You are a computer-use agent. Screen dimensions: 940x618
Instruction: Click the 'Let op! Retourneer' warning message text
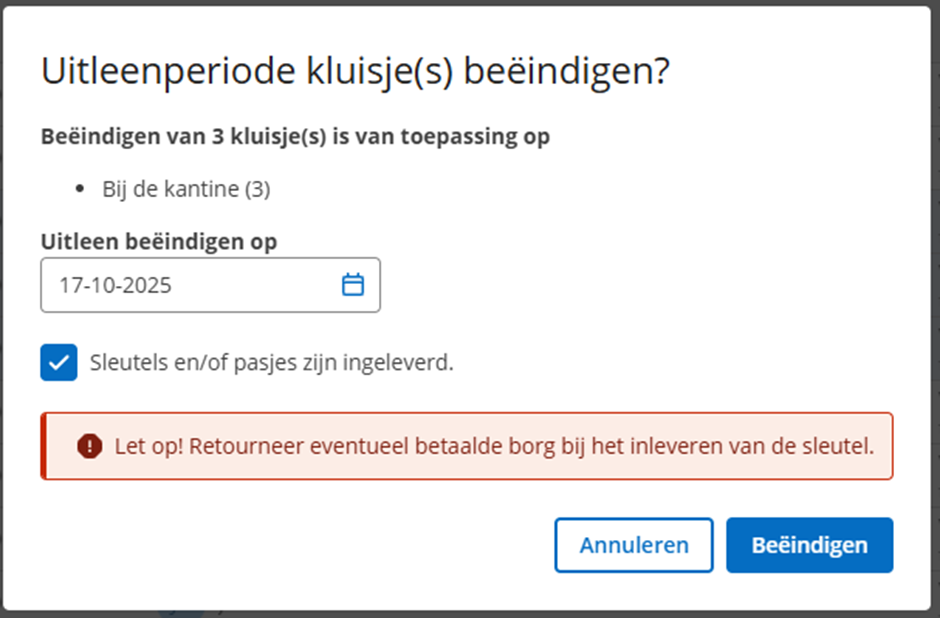494,446
